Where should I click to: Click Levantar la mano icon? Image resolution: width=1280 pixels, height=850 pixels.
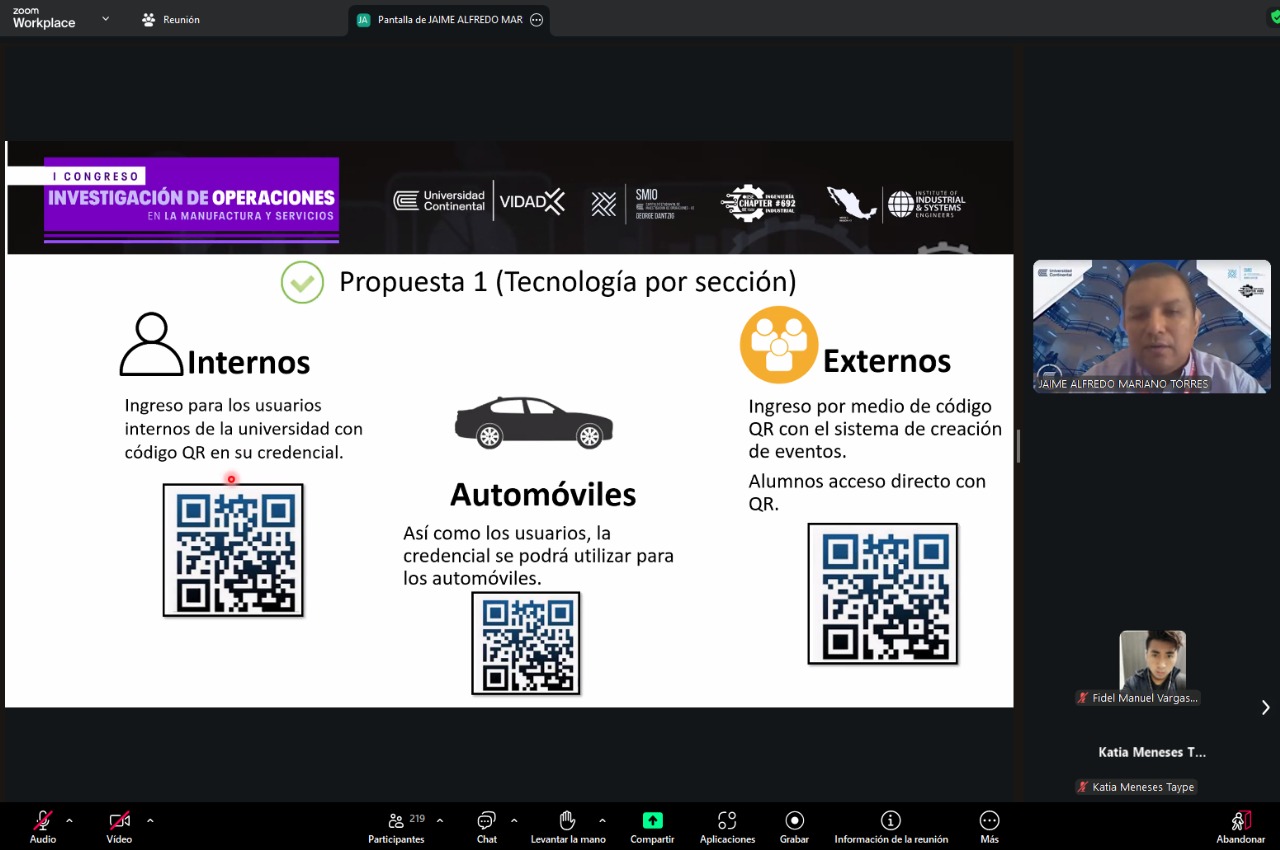(x=567, y=820)
